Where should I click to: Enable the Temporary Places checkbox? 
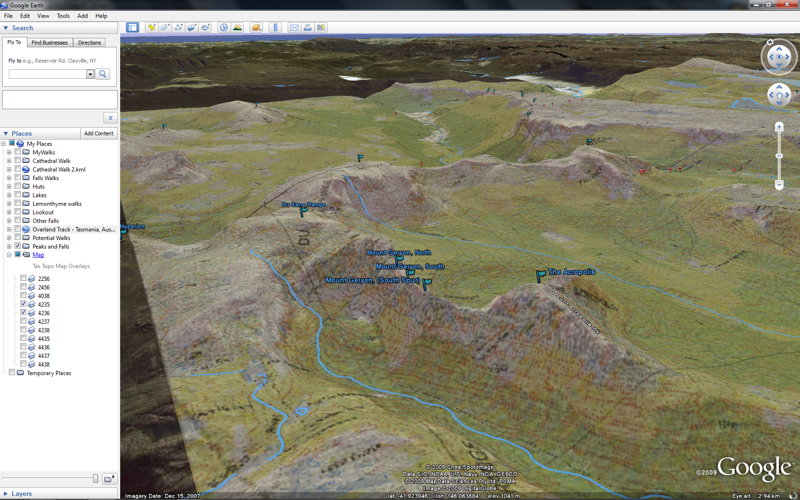12,372
